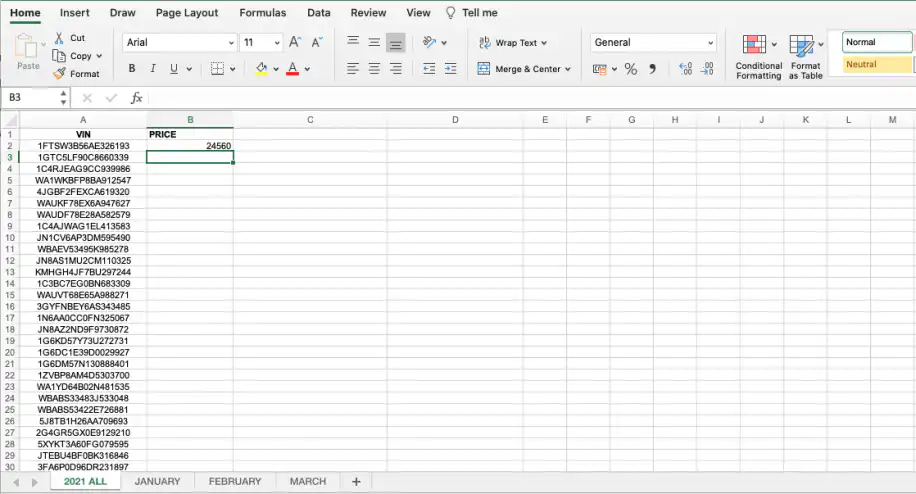Screen dimensions: 916x494
Task: Click the formula confirm checkmark icon
Action: [111, 98]
